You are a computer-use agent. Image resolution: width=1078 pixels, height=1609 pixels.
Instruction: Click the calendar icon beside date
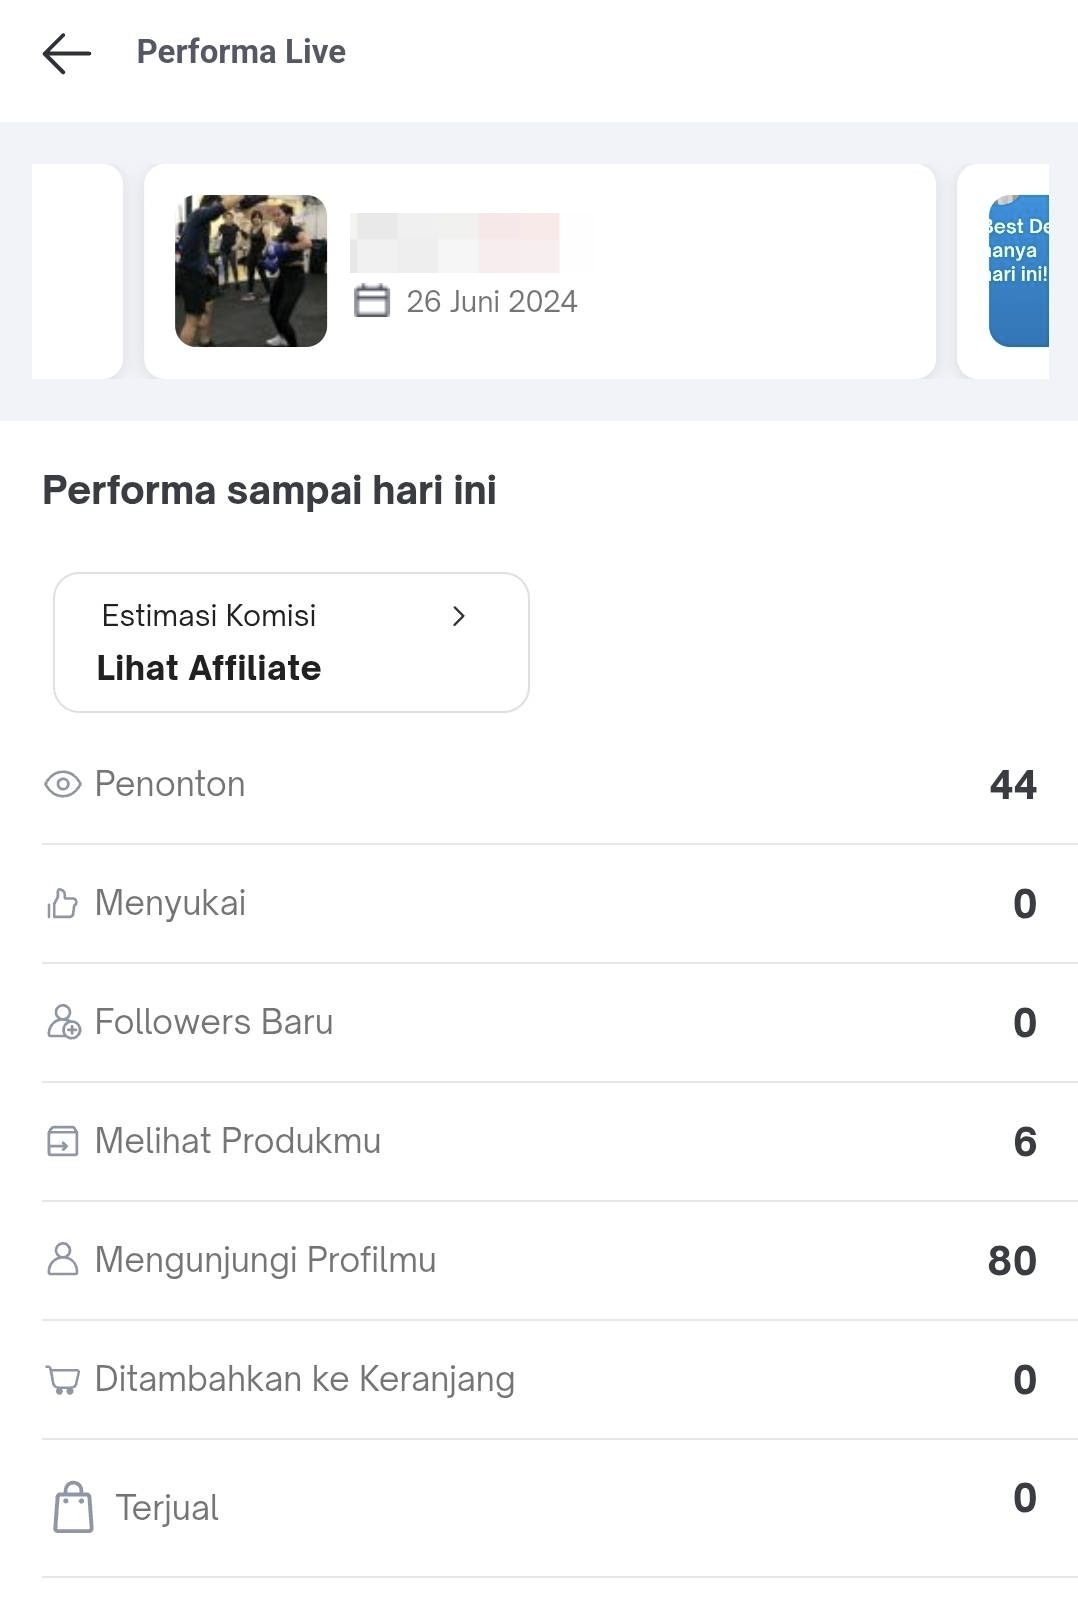[372, 301]
